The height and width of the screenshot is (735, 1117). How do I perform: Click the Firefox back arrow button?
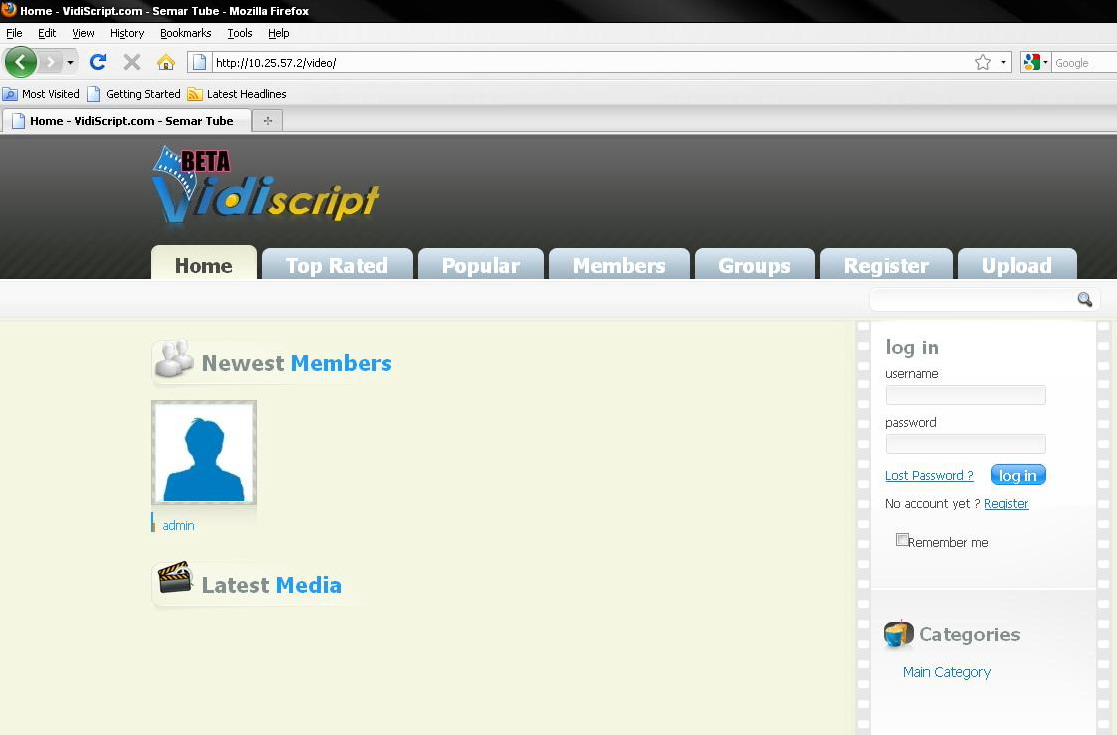(21, 63)
